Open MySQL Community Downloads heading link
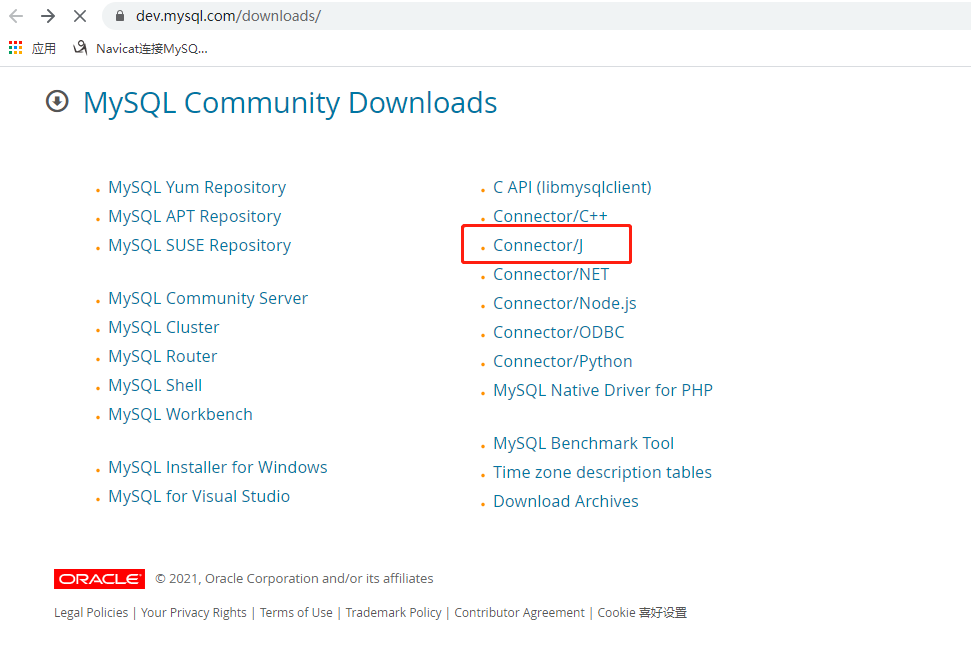Screen dimensions: 971x662 (x=290, y=103)
